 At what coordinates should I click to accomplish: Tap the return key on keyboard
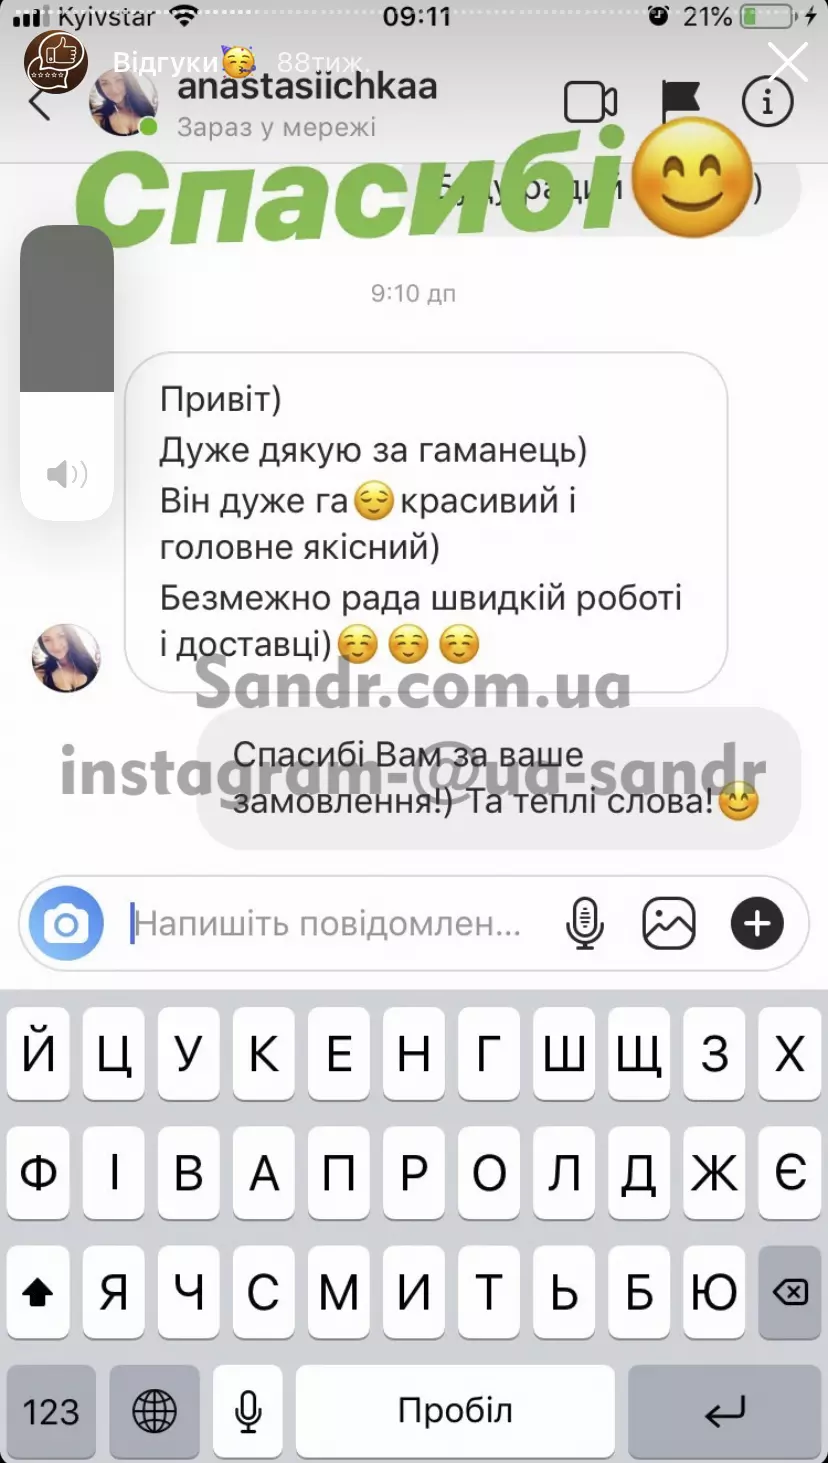pos(724,1412)
